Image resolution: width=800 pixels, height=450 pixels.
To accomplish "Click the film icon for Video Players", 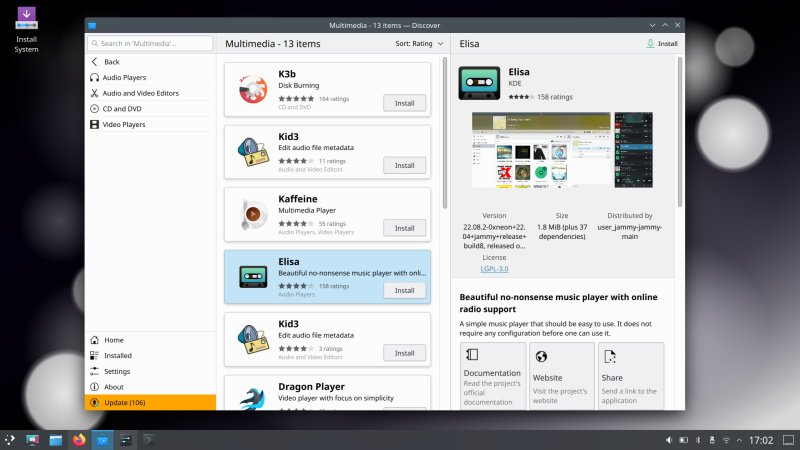I will coord(94,124).
